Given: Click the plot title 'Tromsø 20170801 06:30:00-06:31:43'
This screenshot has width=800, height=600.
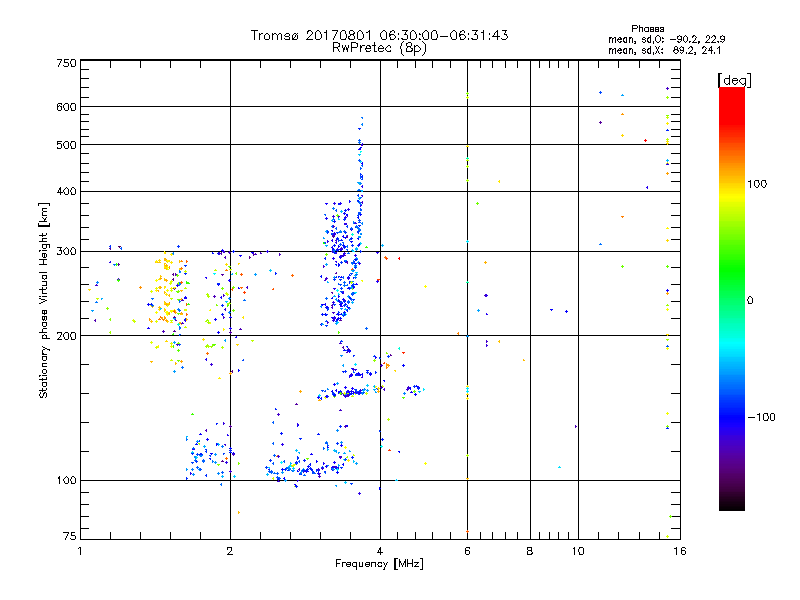Looking at the screenshot, I should (x=379, y=35).
